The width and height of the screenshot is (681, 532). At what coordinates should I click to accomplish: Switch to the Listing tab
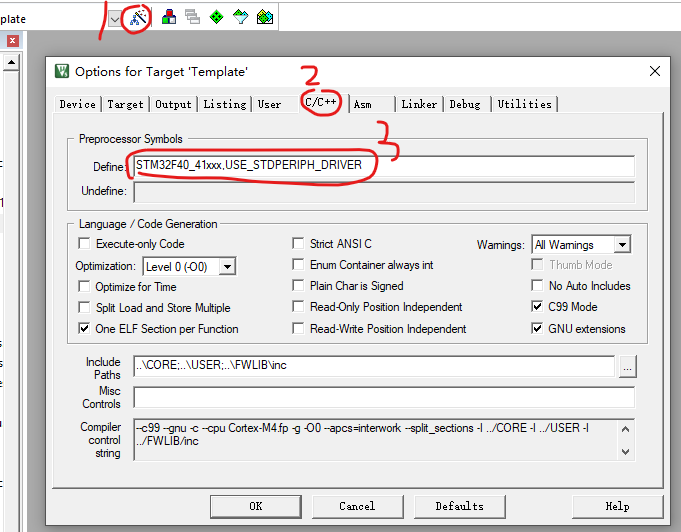pos(225,104)
